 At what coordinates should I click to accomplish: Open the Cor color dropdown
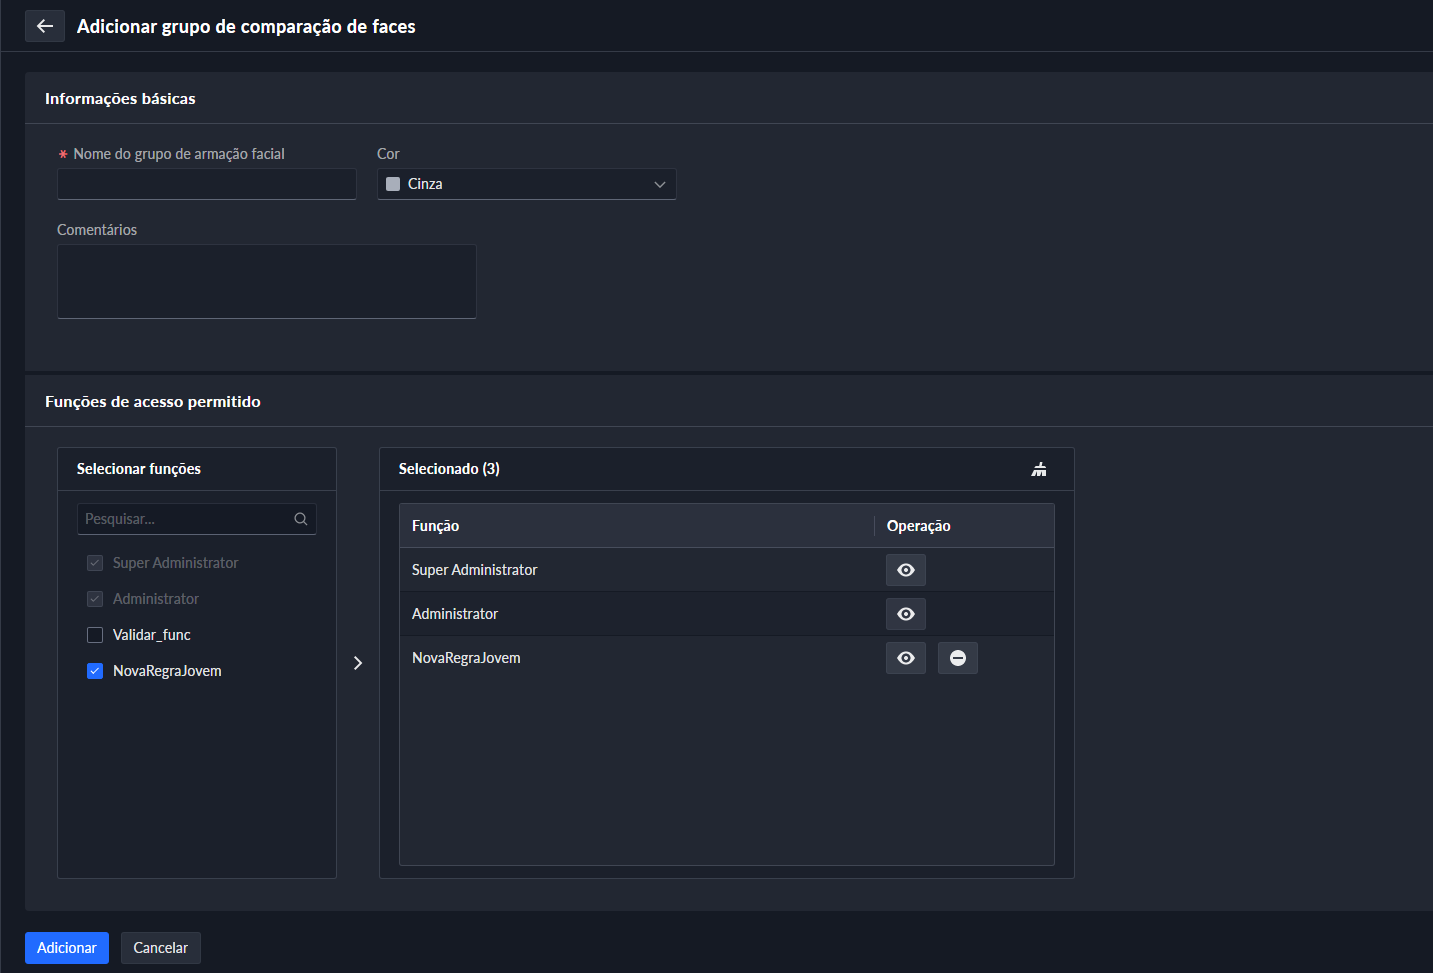(526, 184)
